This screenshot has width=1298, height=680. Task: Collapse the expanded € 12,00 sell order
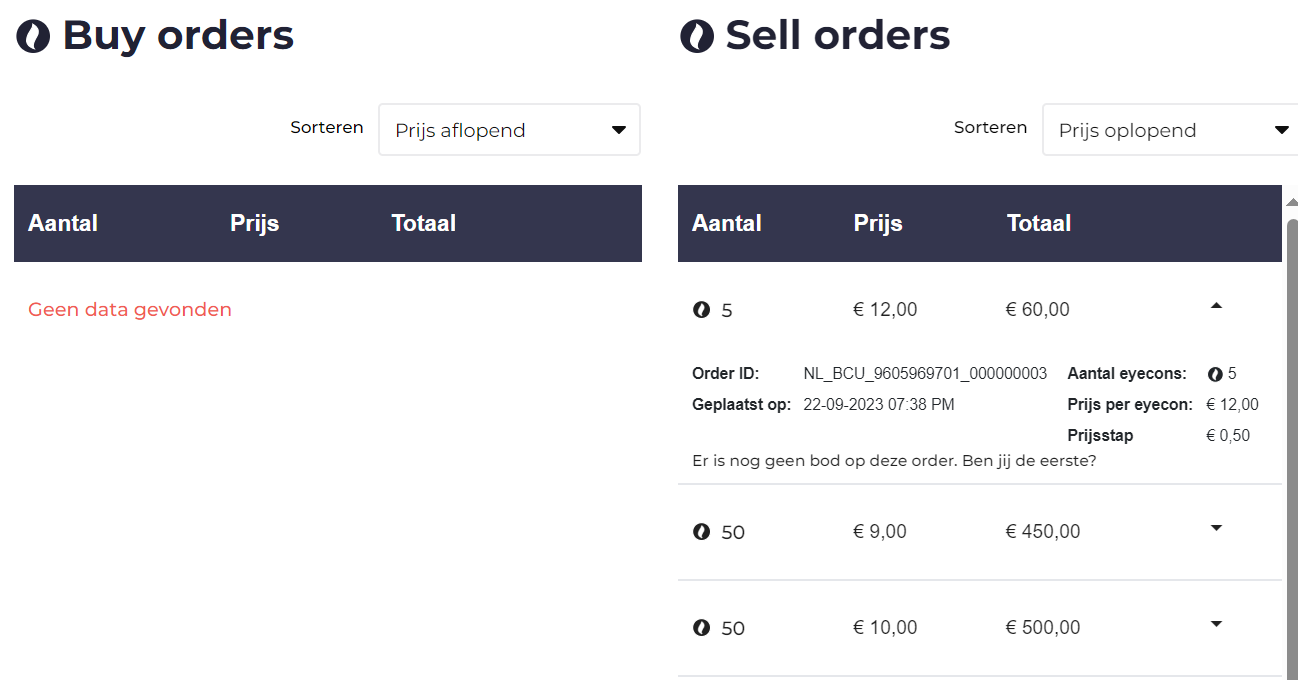pos(1216,307)
